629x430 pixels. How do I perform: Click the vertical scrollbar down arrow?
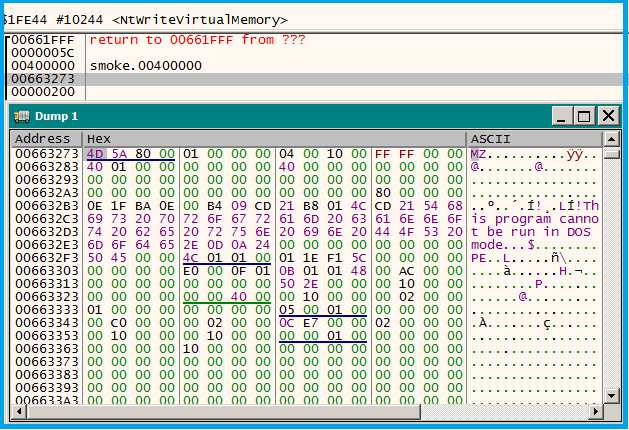pos(609,397)
